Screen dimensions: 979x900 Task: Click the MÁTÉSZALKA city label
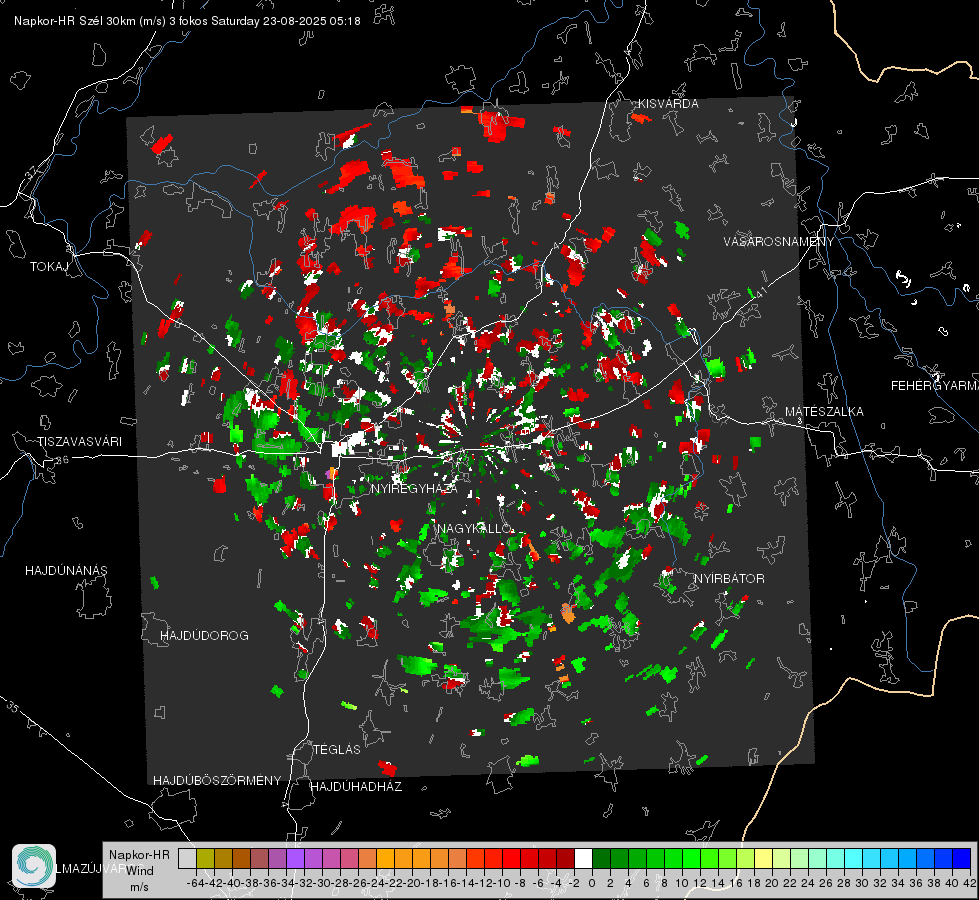click(x=824, y=412)
